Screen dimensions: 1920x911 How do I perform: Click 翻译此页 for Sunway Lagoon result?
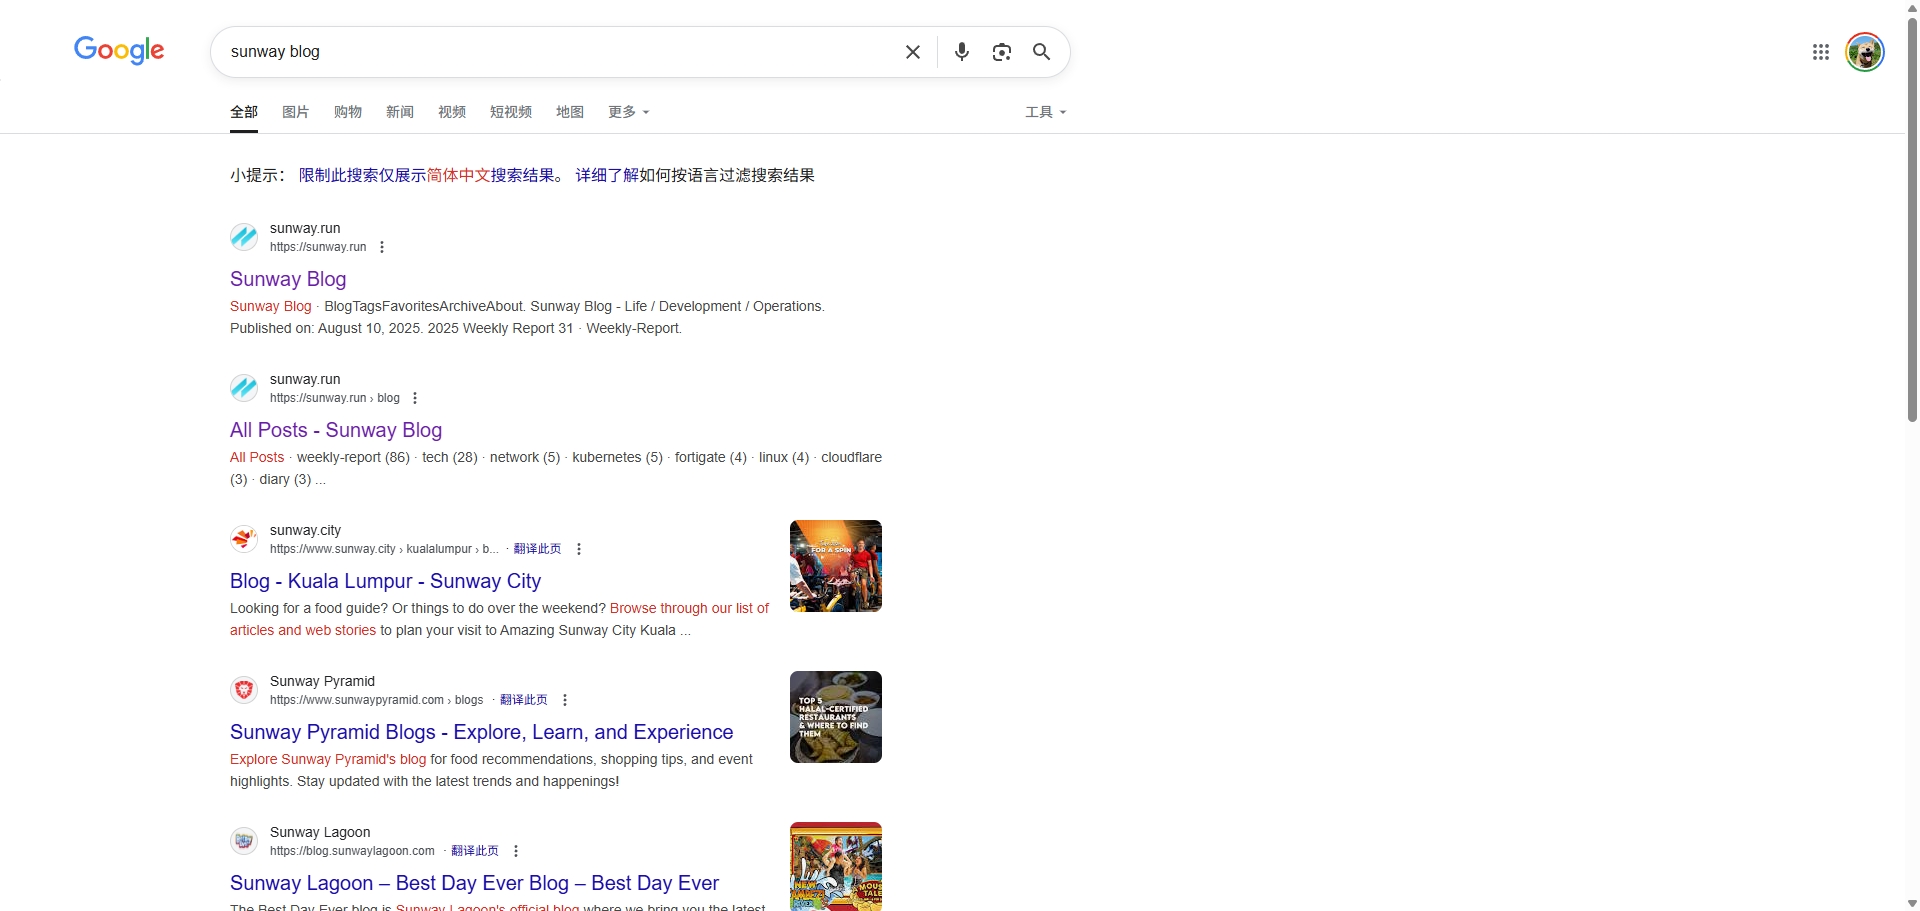tap(474, 851)
